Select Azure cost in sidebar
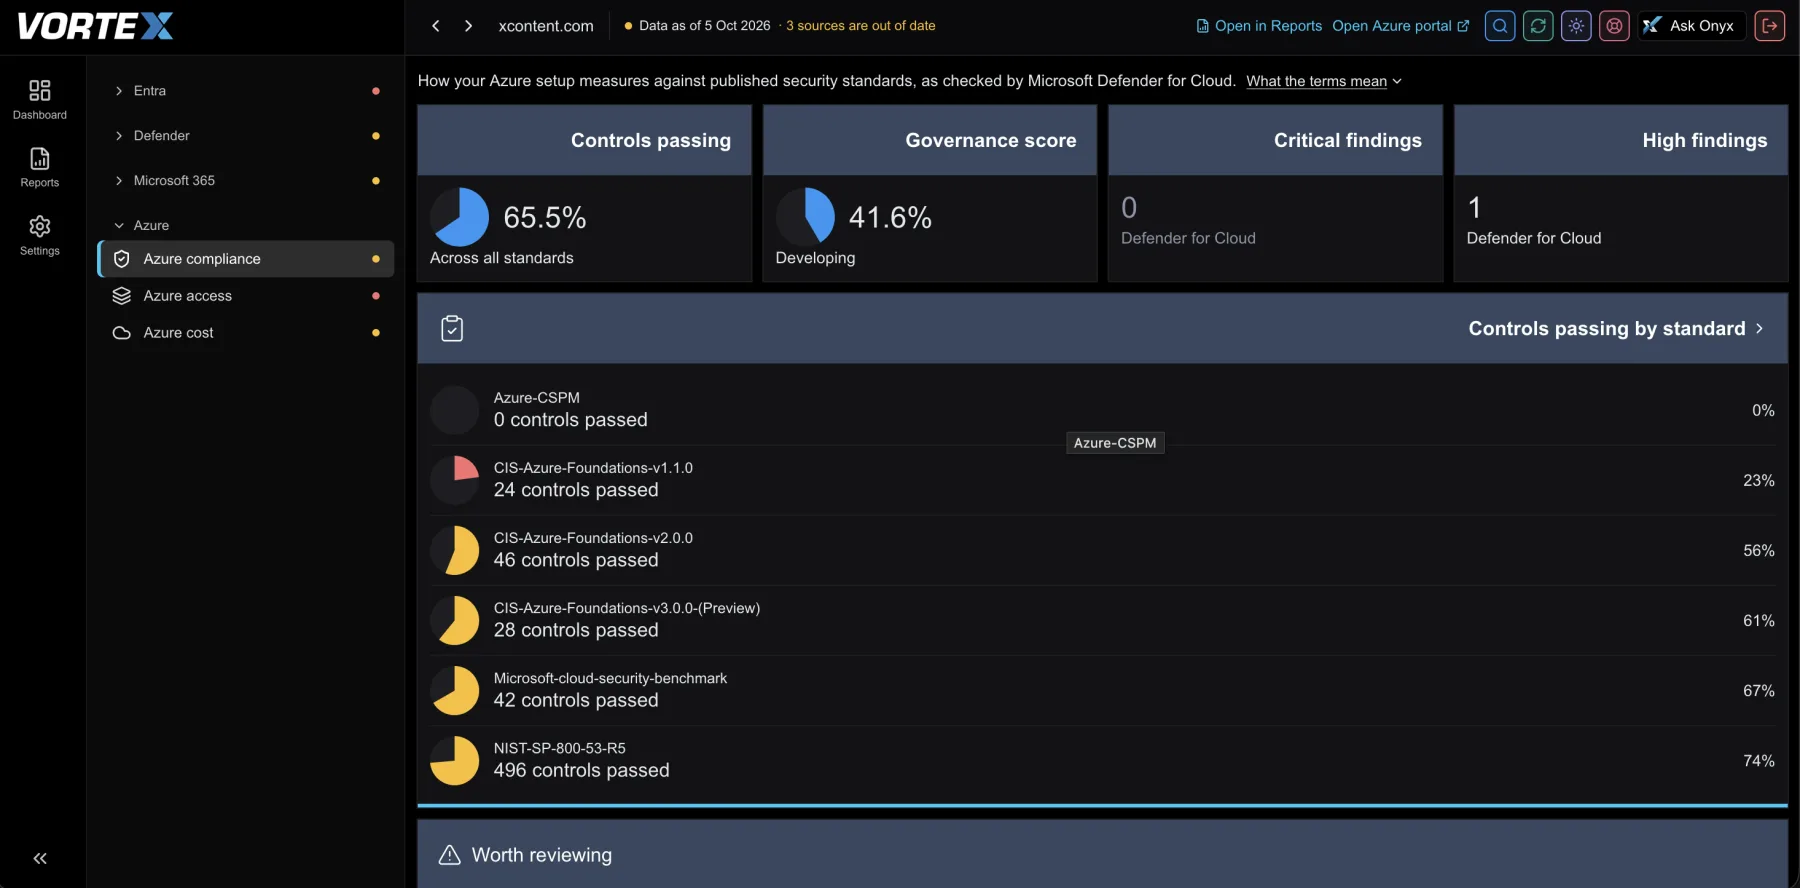Viewport: 1800px width, 888px height. point(246,333)
